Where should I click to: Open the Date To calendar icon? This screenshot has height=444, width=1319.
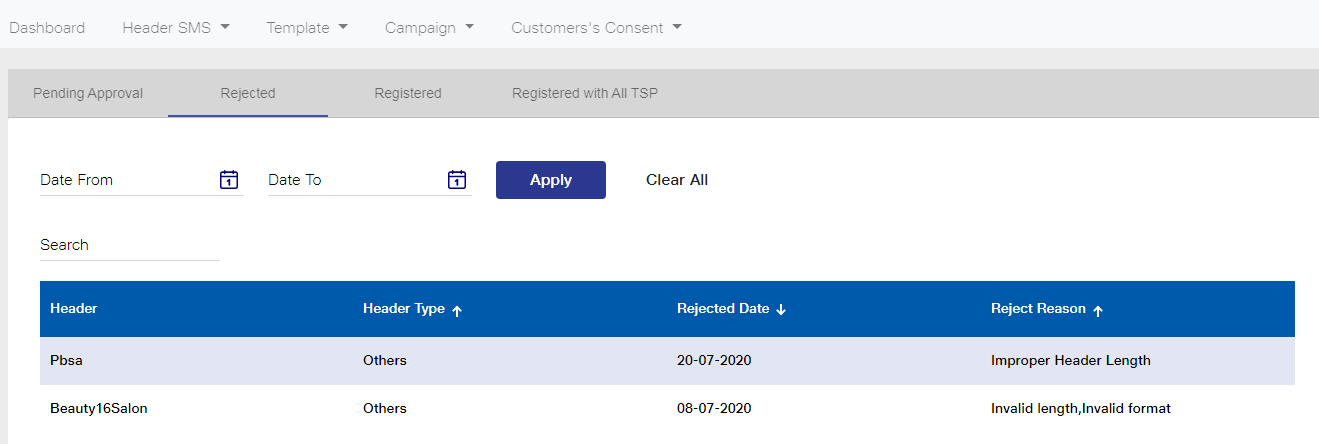[x=457, y=180]
